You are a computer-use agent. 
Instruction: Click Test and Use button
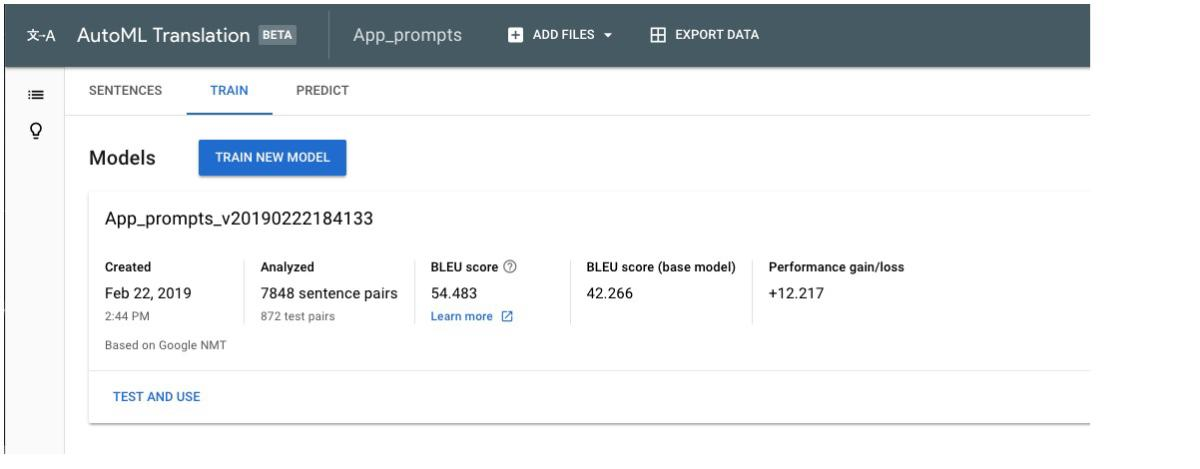pyautogui.click(x=156, y=397)
